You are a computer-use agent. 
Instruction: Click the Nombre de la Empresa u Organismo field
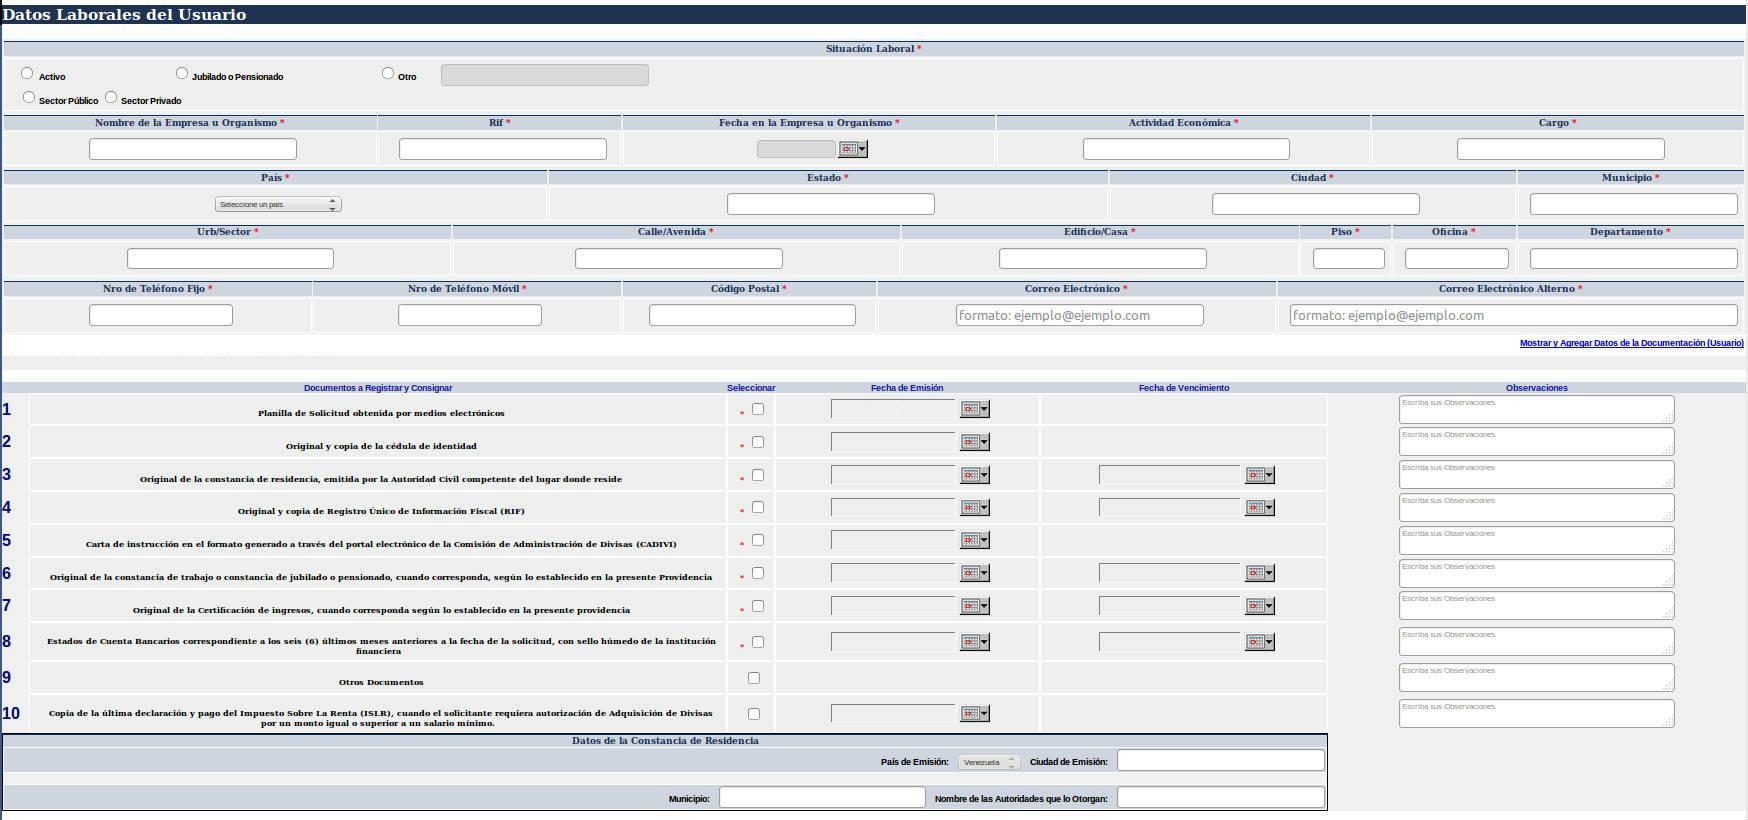point(193,149)
